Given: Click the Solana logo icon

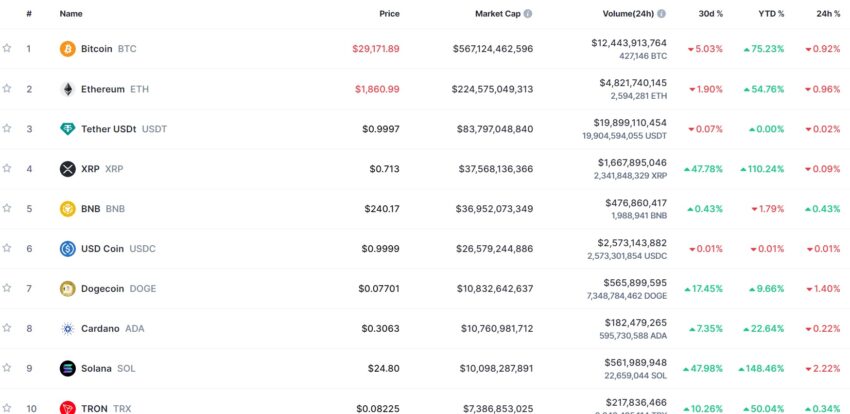Looking at the screenshot, I should (68, 368).
